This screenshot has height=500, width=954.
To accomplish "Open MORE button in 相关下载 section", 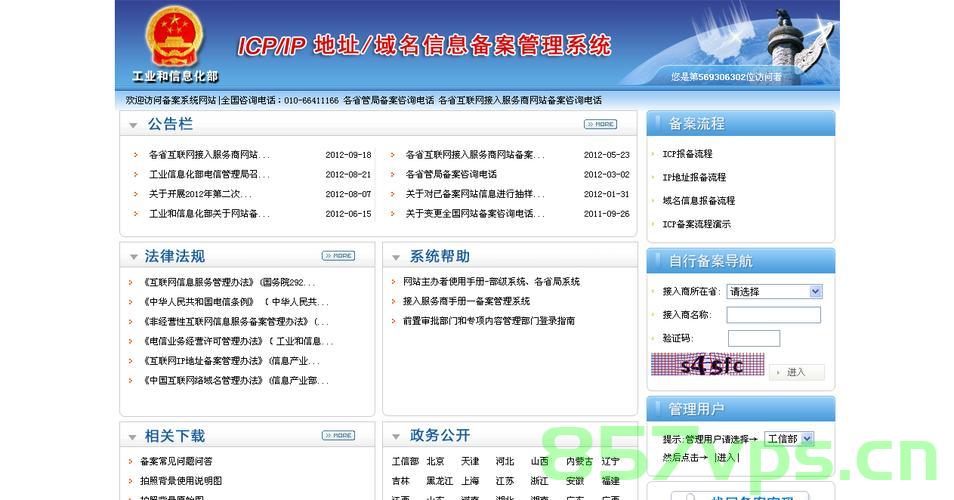I will pyautogui.click(x=338, y=435).
